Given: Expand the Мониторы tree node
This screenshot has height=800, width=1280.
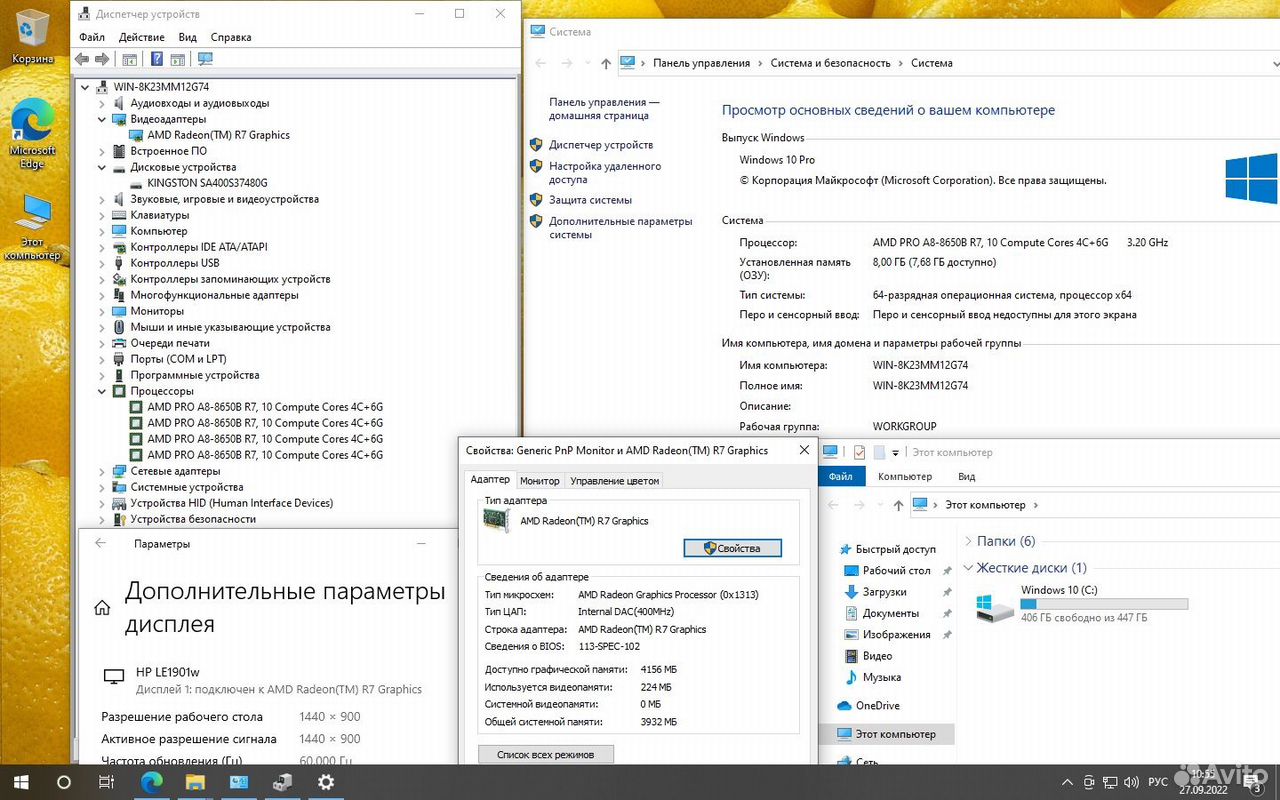Looking at the screenshot, I should click(x=102, y=311).
